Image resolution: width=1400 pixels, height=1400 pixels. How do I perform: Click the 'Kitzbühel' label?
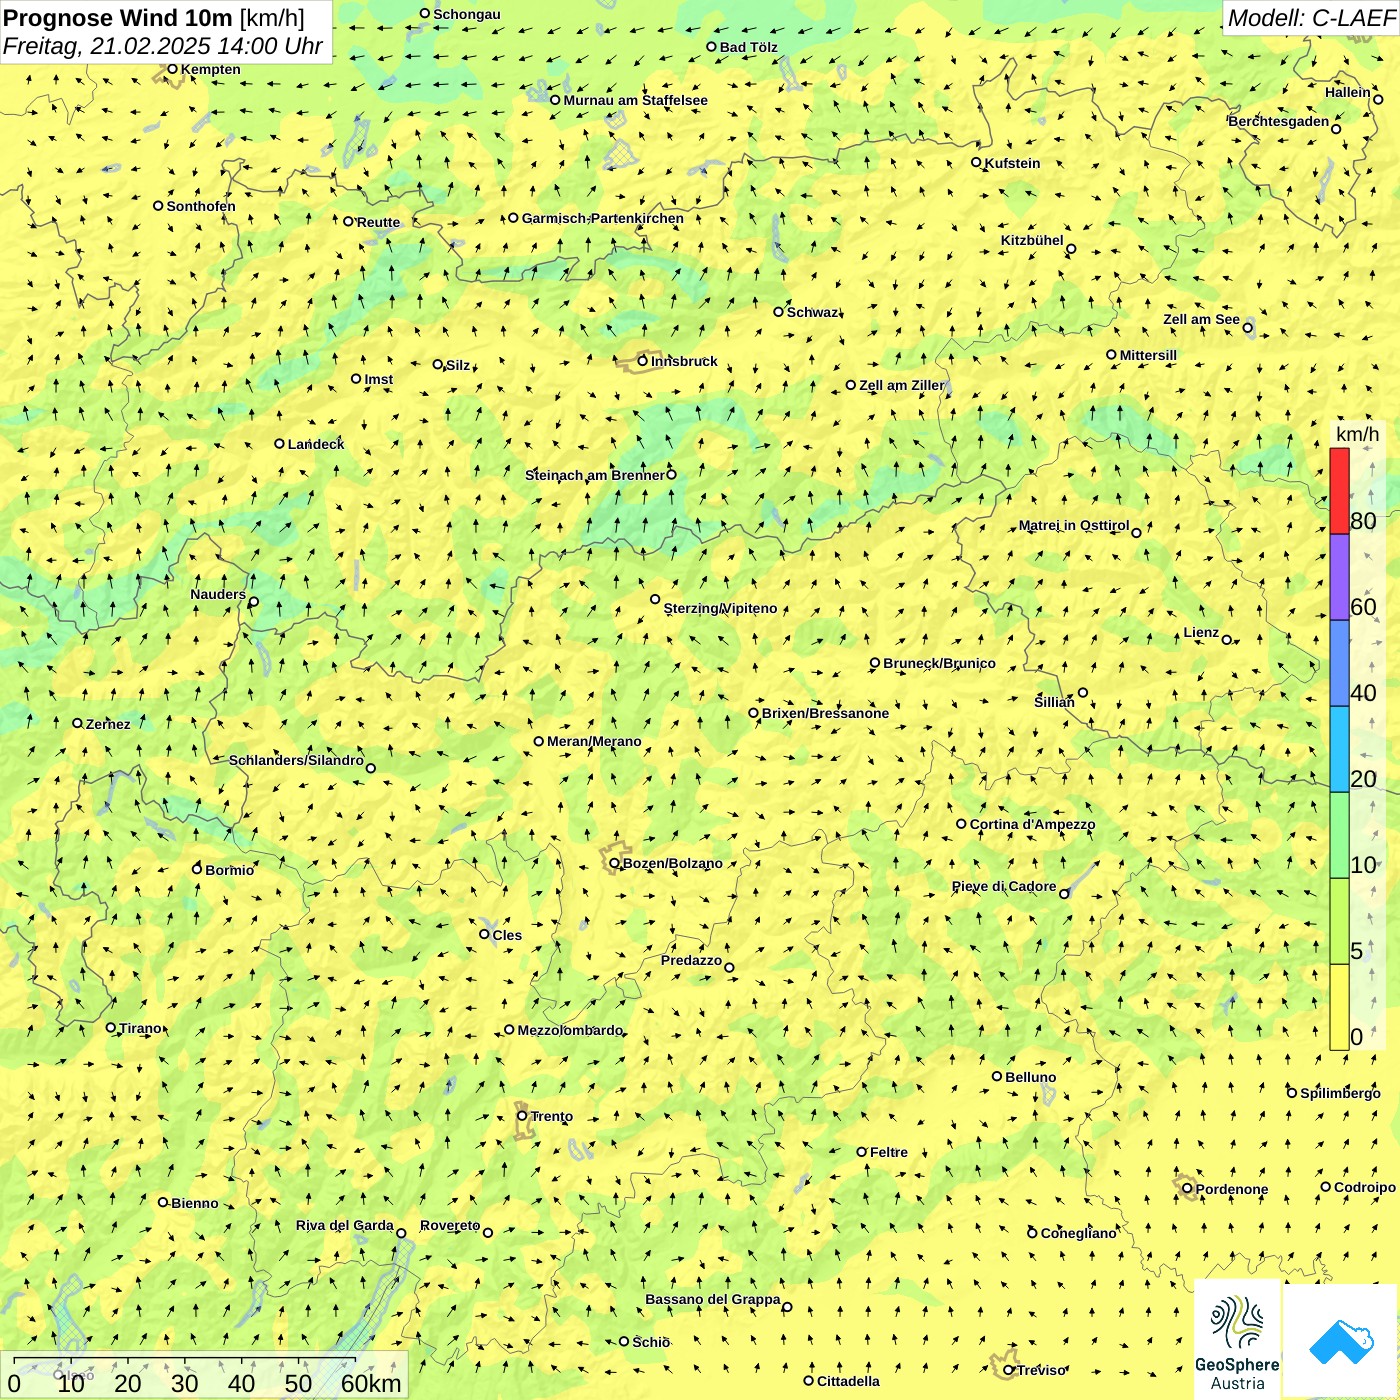point(1032,240)
